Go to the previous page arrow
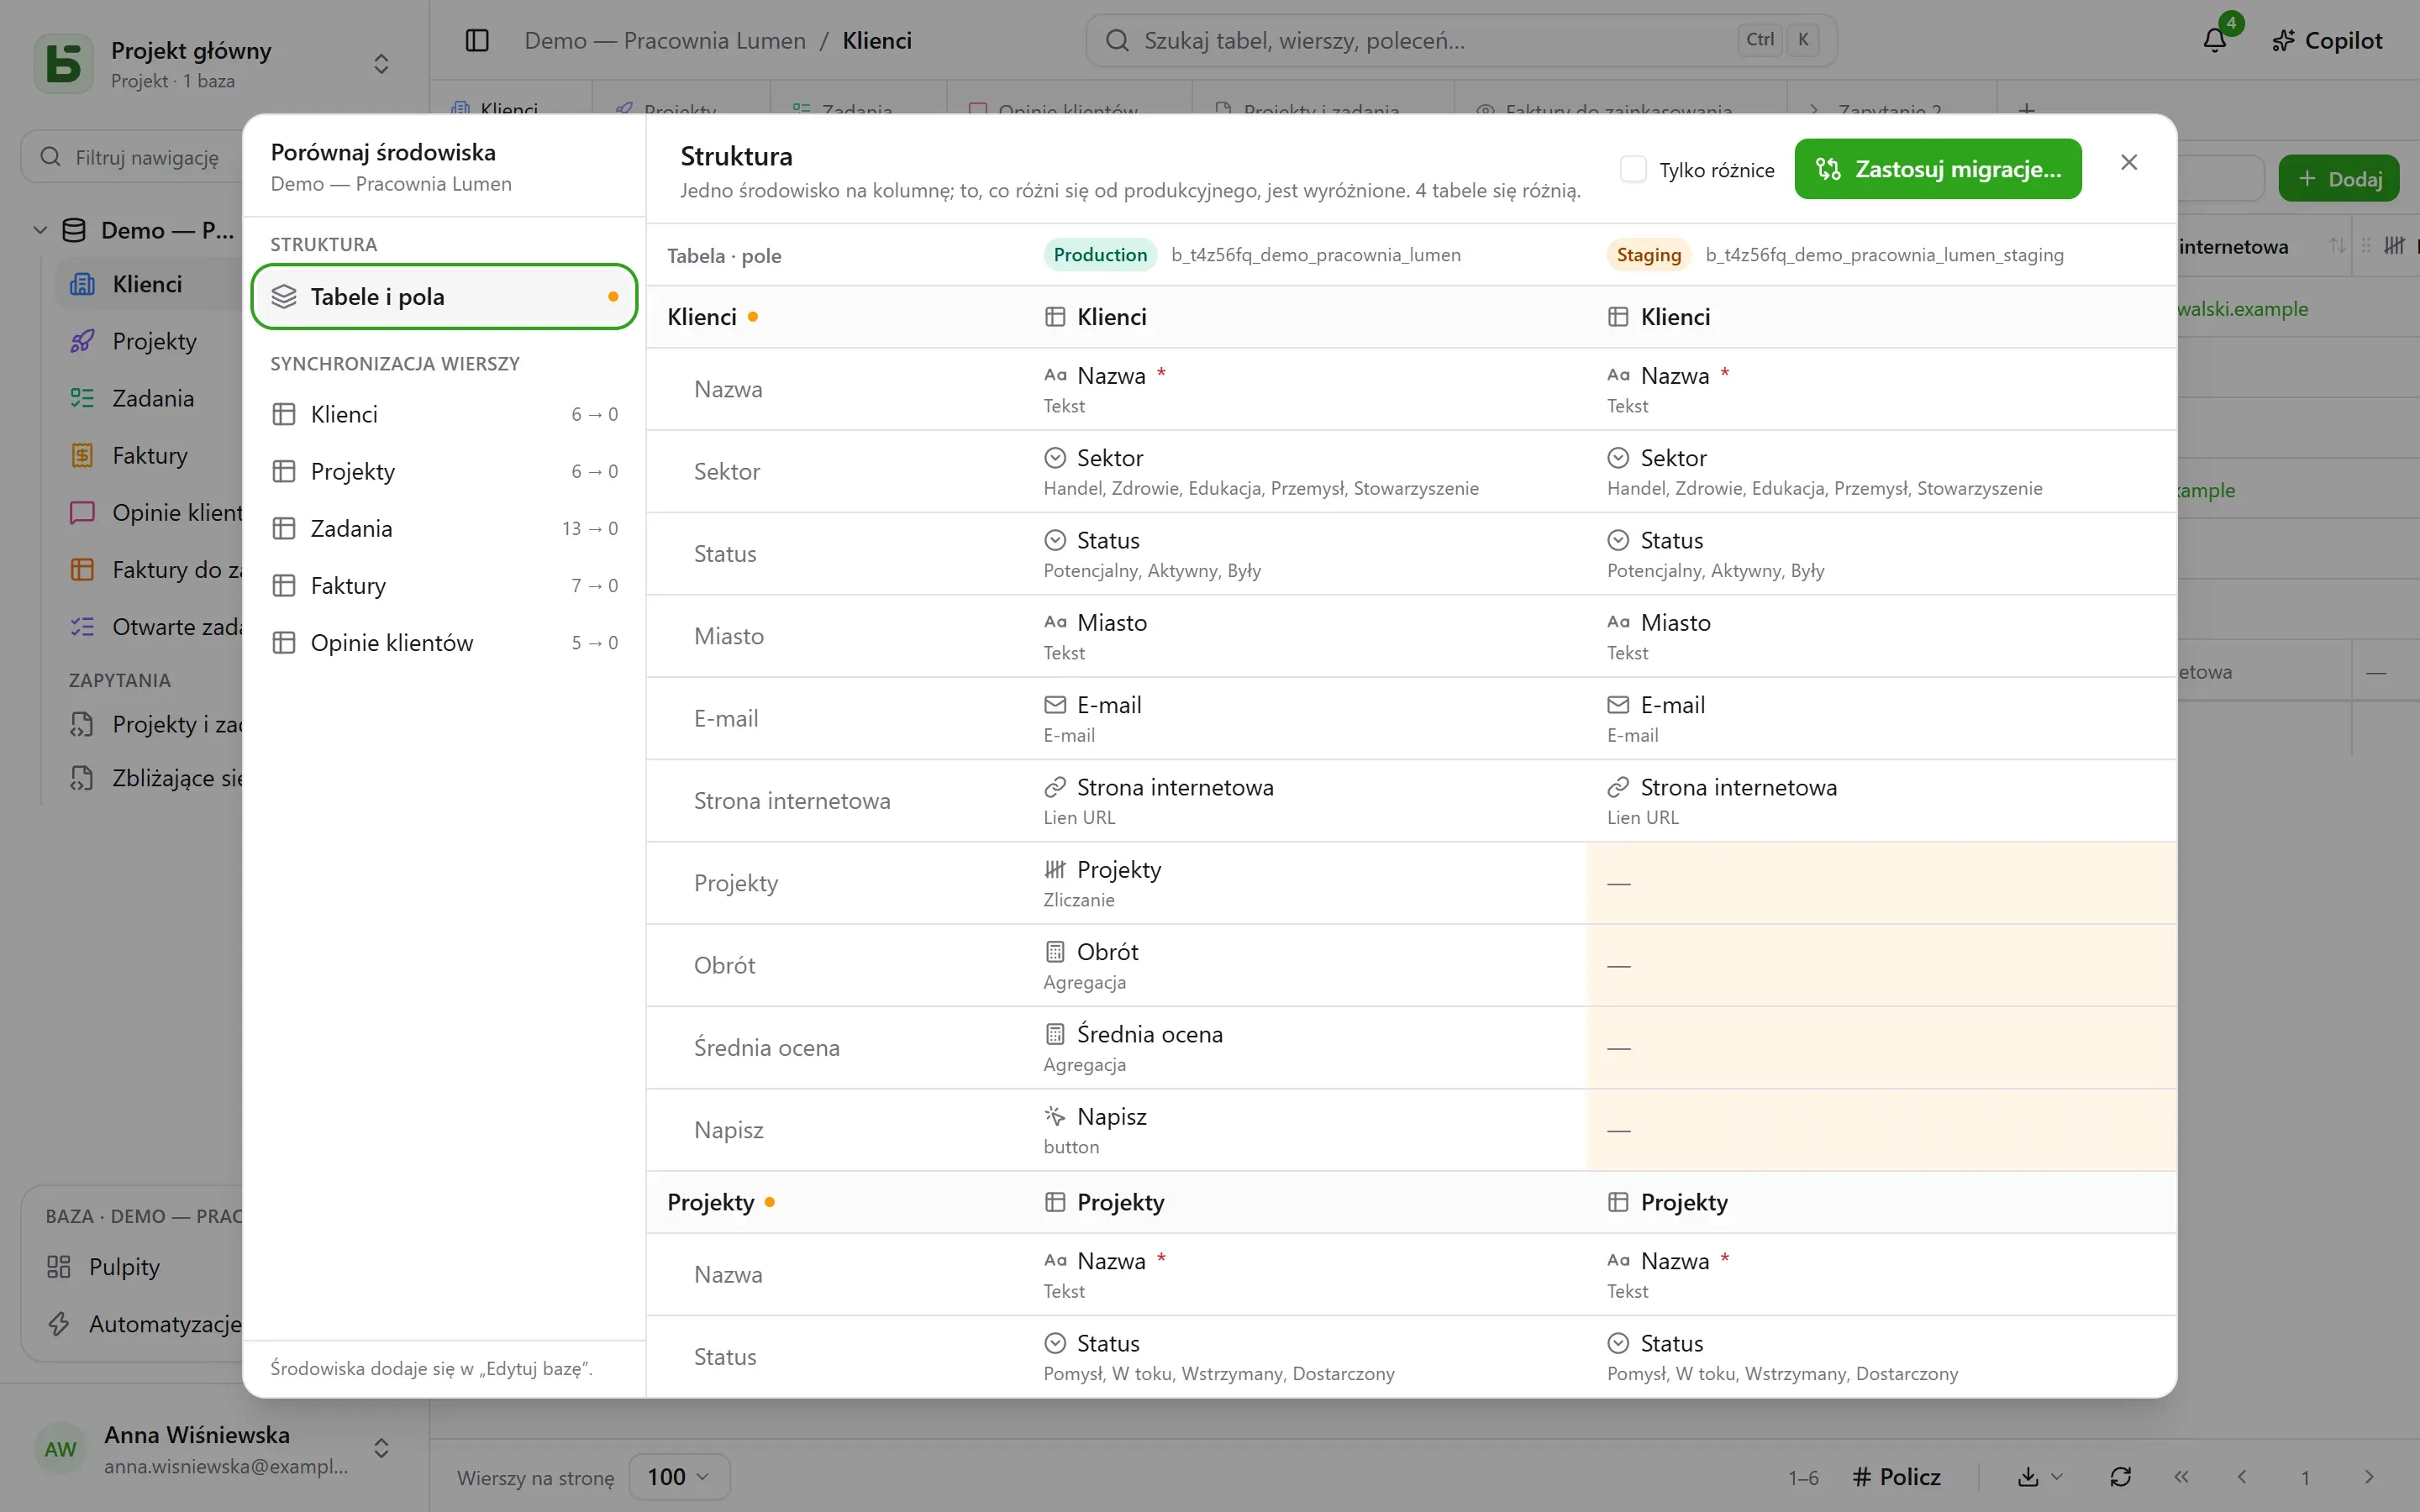This screenshot has width=2420, height=1512. [x=2242, y=1477]
